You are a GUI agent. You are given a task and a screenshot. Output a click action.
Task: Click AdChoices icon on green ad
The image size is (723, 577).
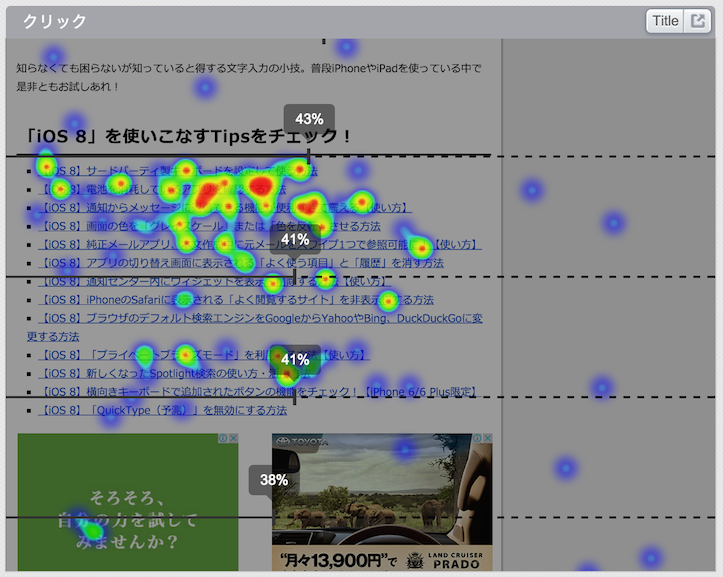point(223,439)
